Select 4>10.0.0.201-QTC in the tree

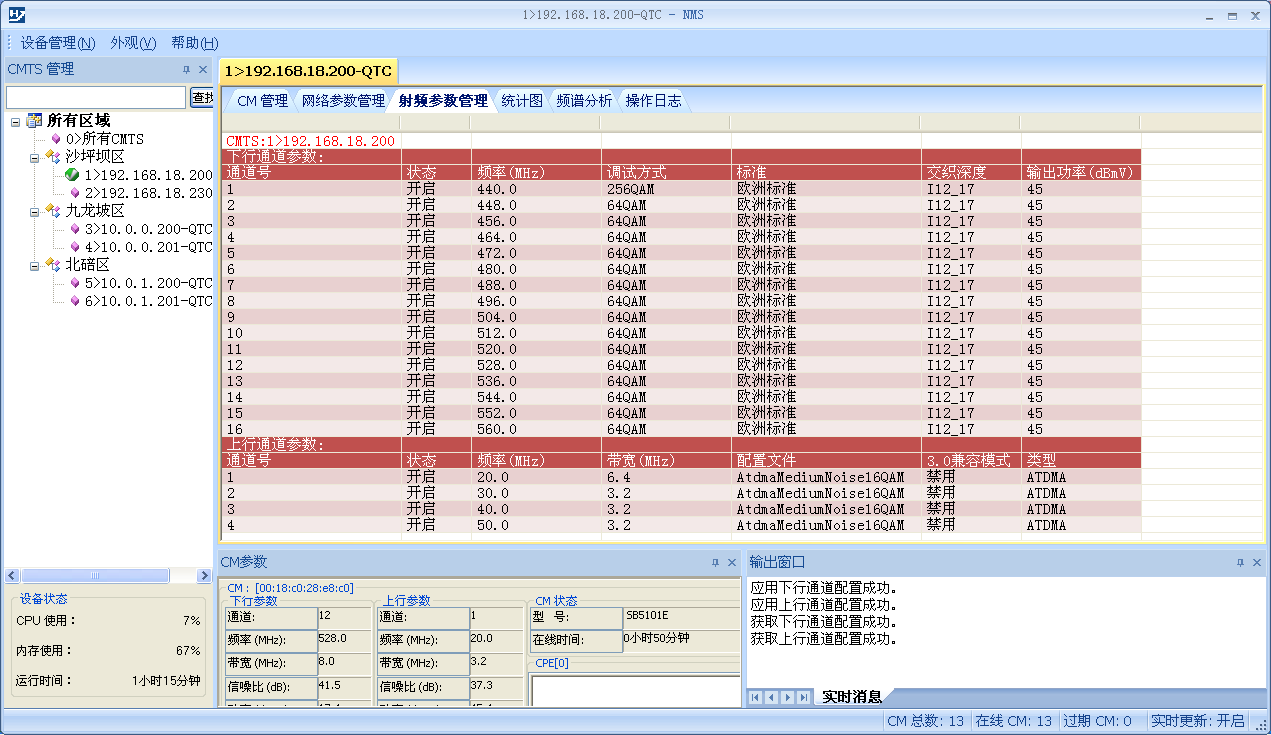(x=148, y=247)
